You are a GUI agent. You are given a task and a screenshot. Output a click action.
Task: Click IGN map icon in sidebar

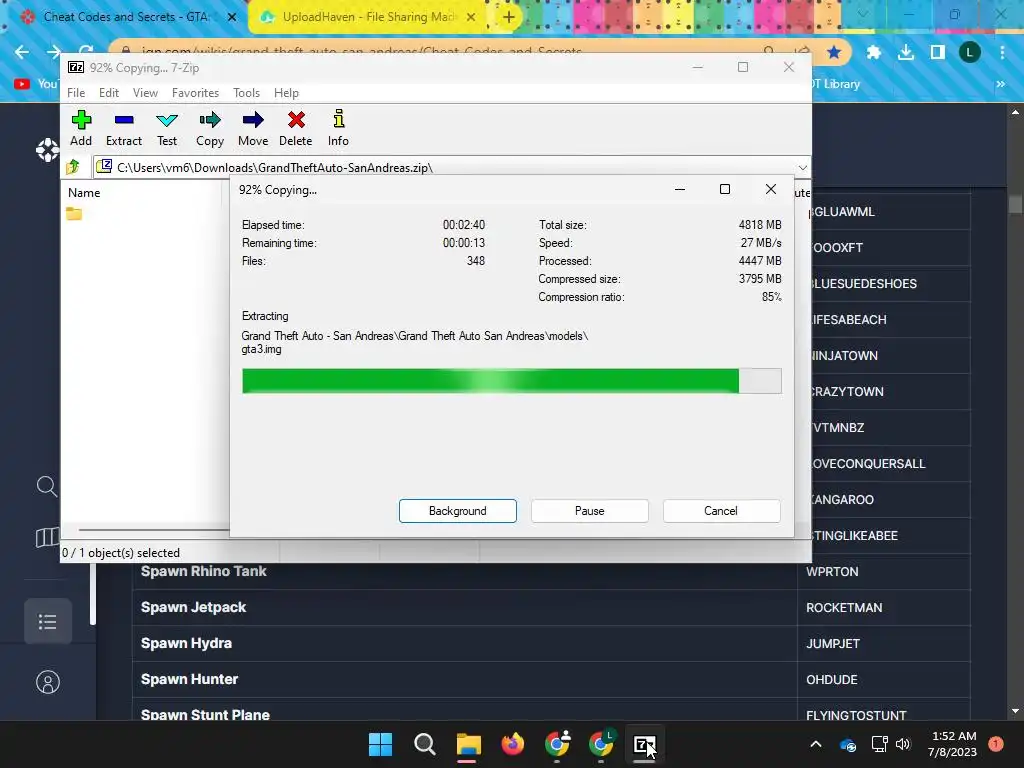click(x=47, y=537)
